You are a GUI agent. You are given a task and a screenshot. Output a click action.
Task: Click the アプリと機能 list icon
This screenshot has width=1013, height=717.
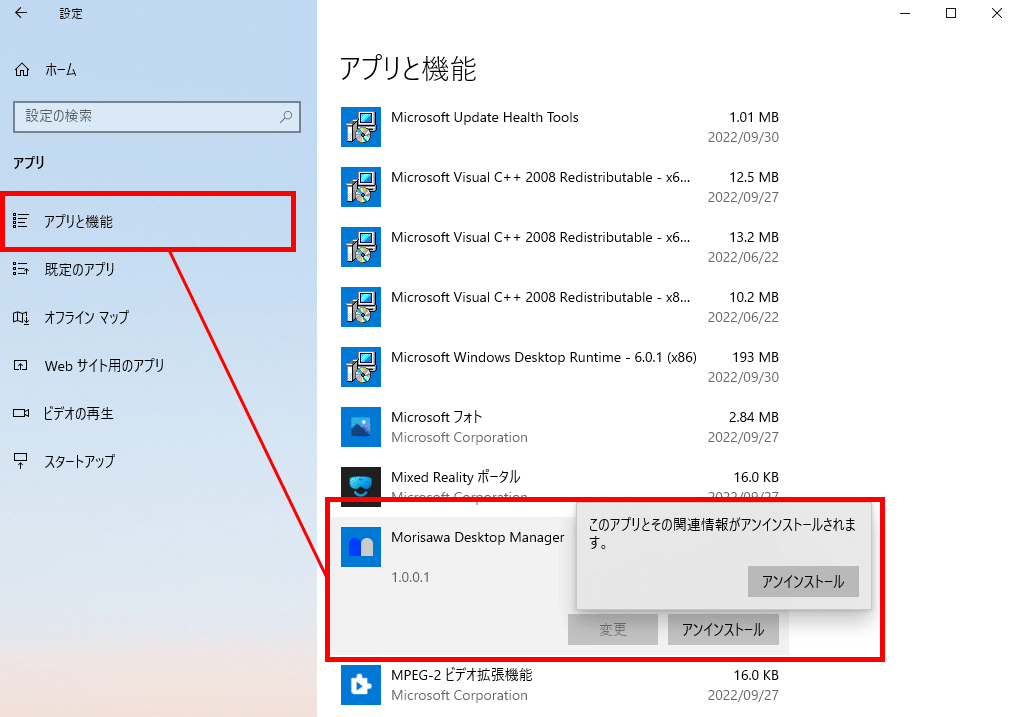pyautogui.click(x=21, y=221)
